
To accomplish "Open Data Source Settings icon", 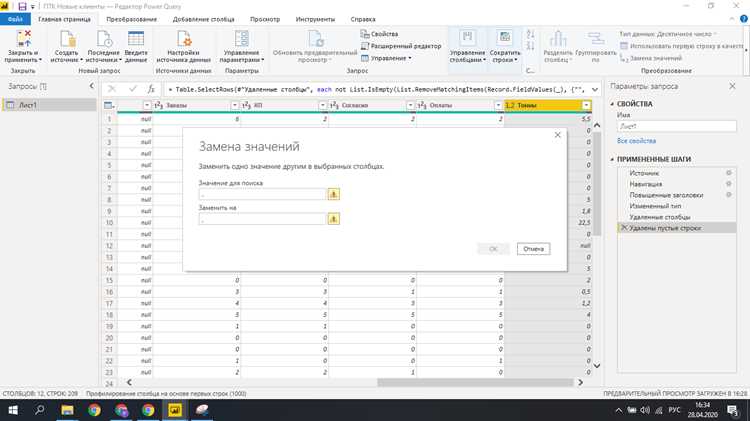I will [184, 39].
